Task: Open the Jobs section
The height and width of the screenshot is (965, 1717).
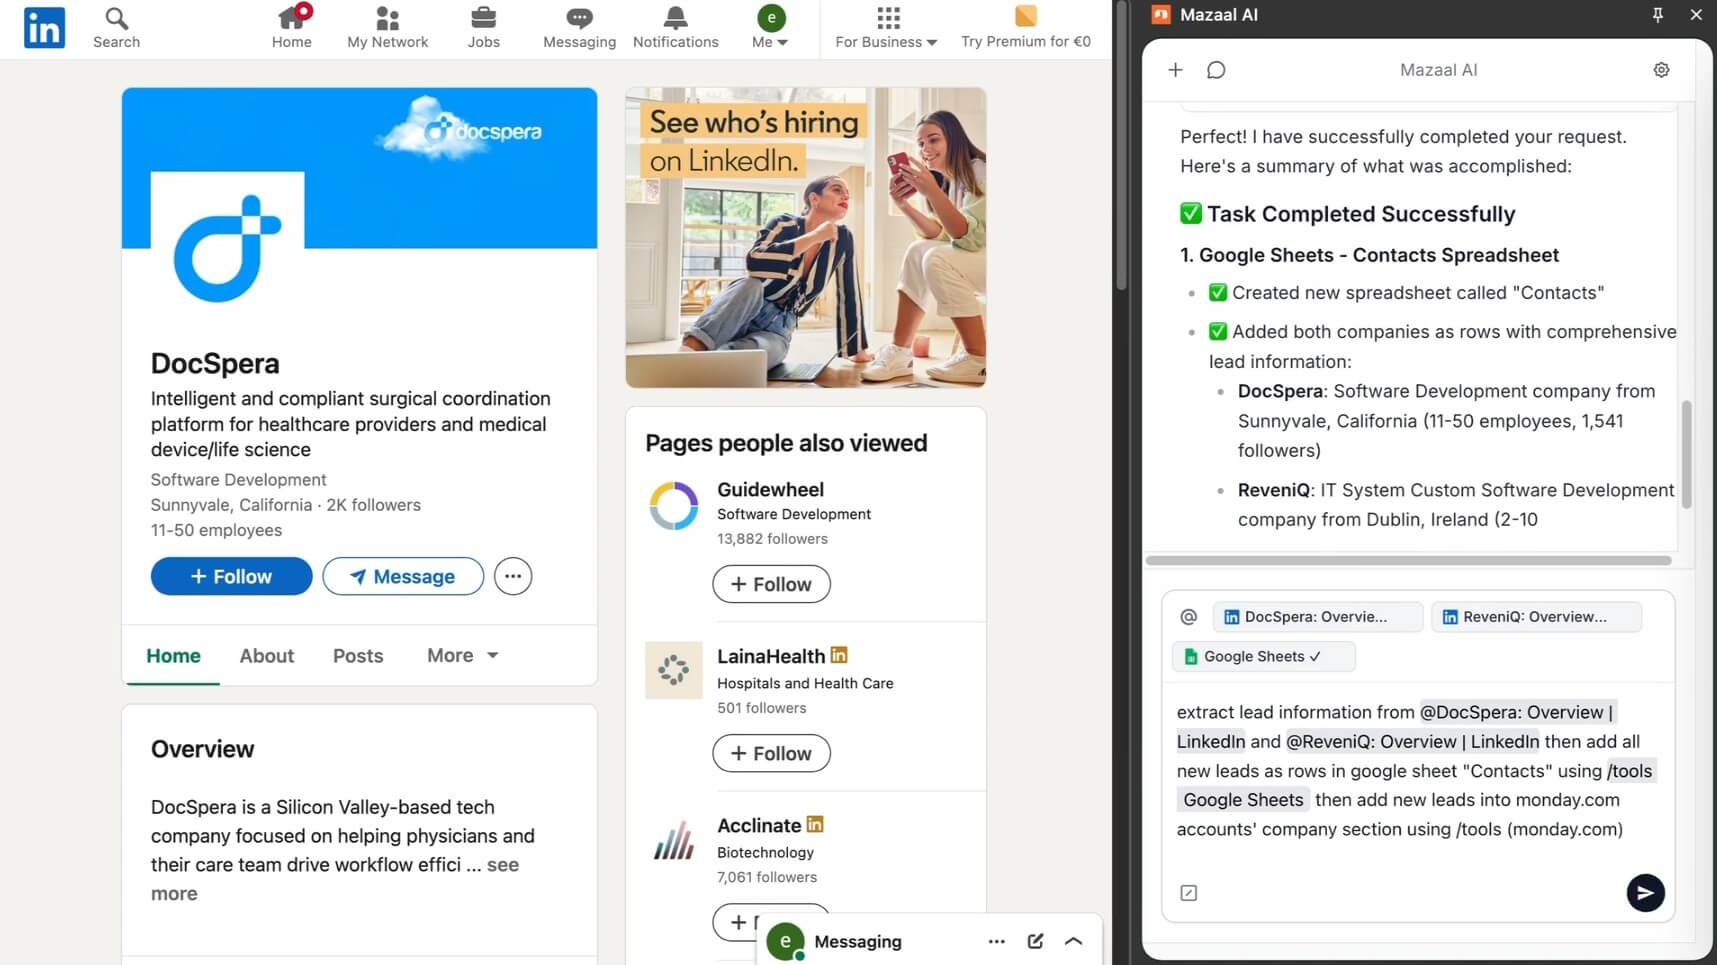Action: click(483, 28)
